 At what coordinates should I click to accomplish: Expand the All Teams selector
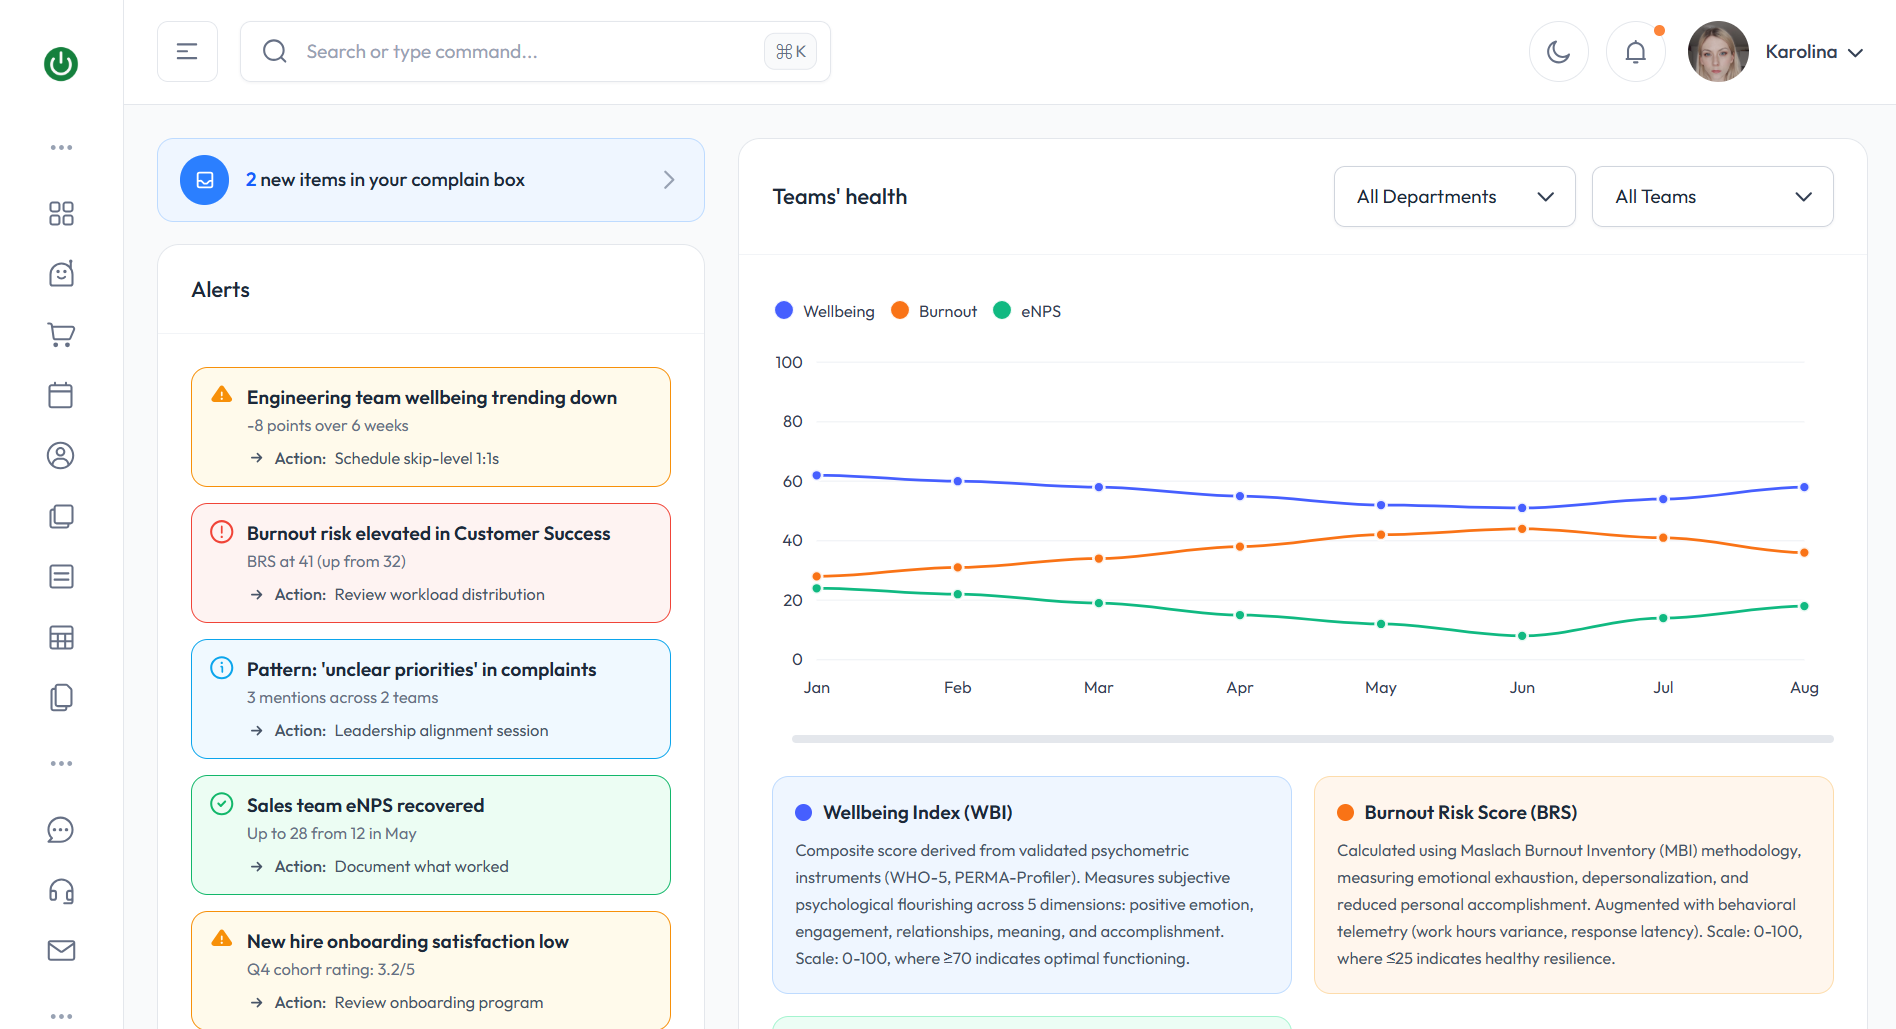pyautogui.click(x=1712, y=196)
